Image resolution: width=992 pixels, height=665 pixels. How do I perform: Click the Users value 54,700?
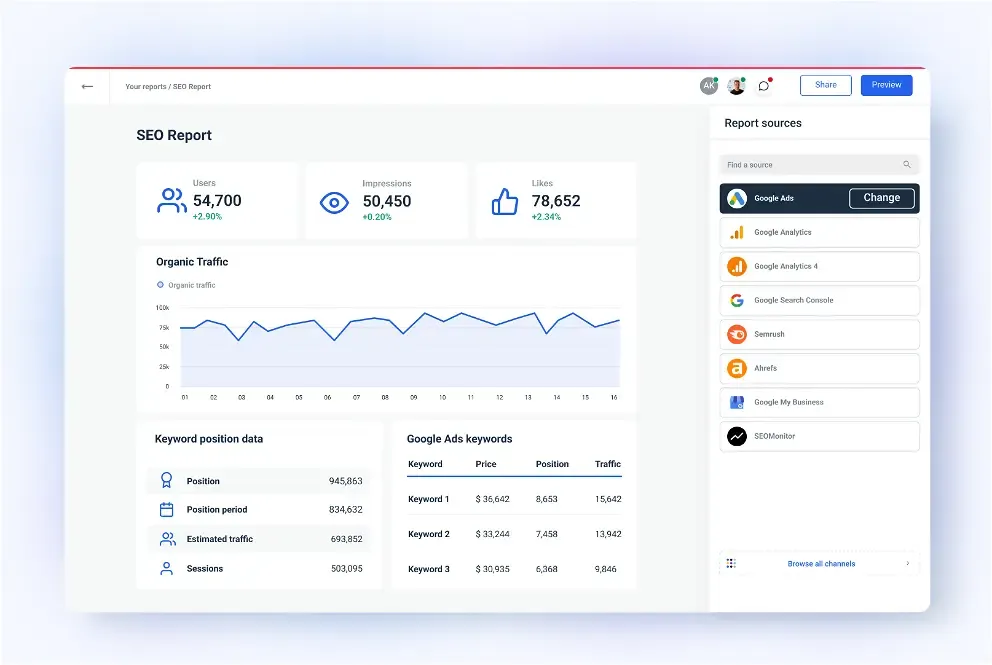tap(217, 201)
